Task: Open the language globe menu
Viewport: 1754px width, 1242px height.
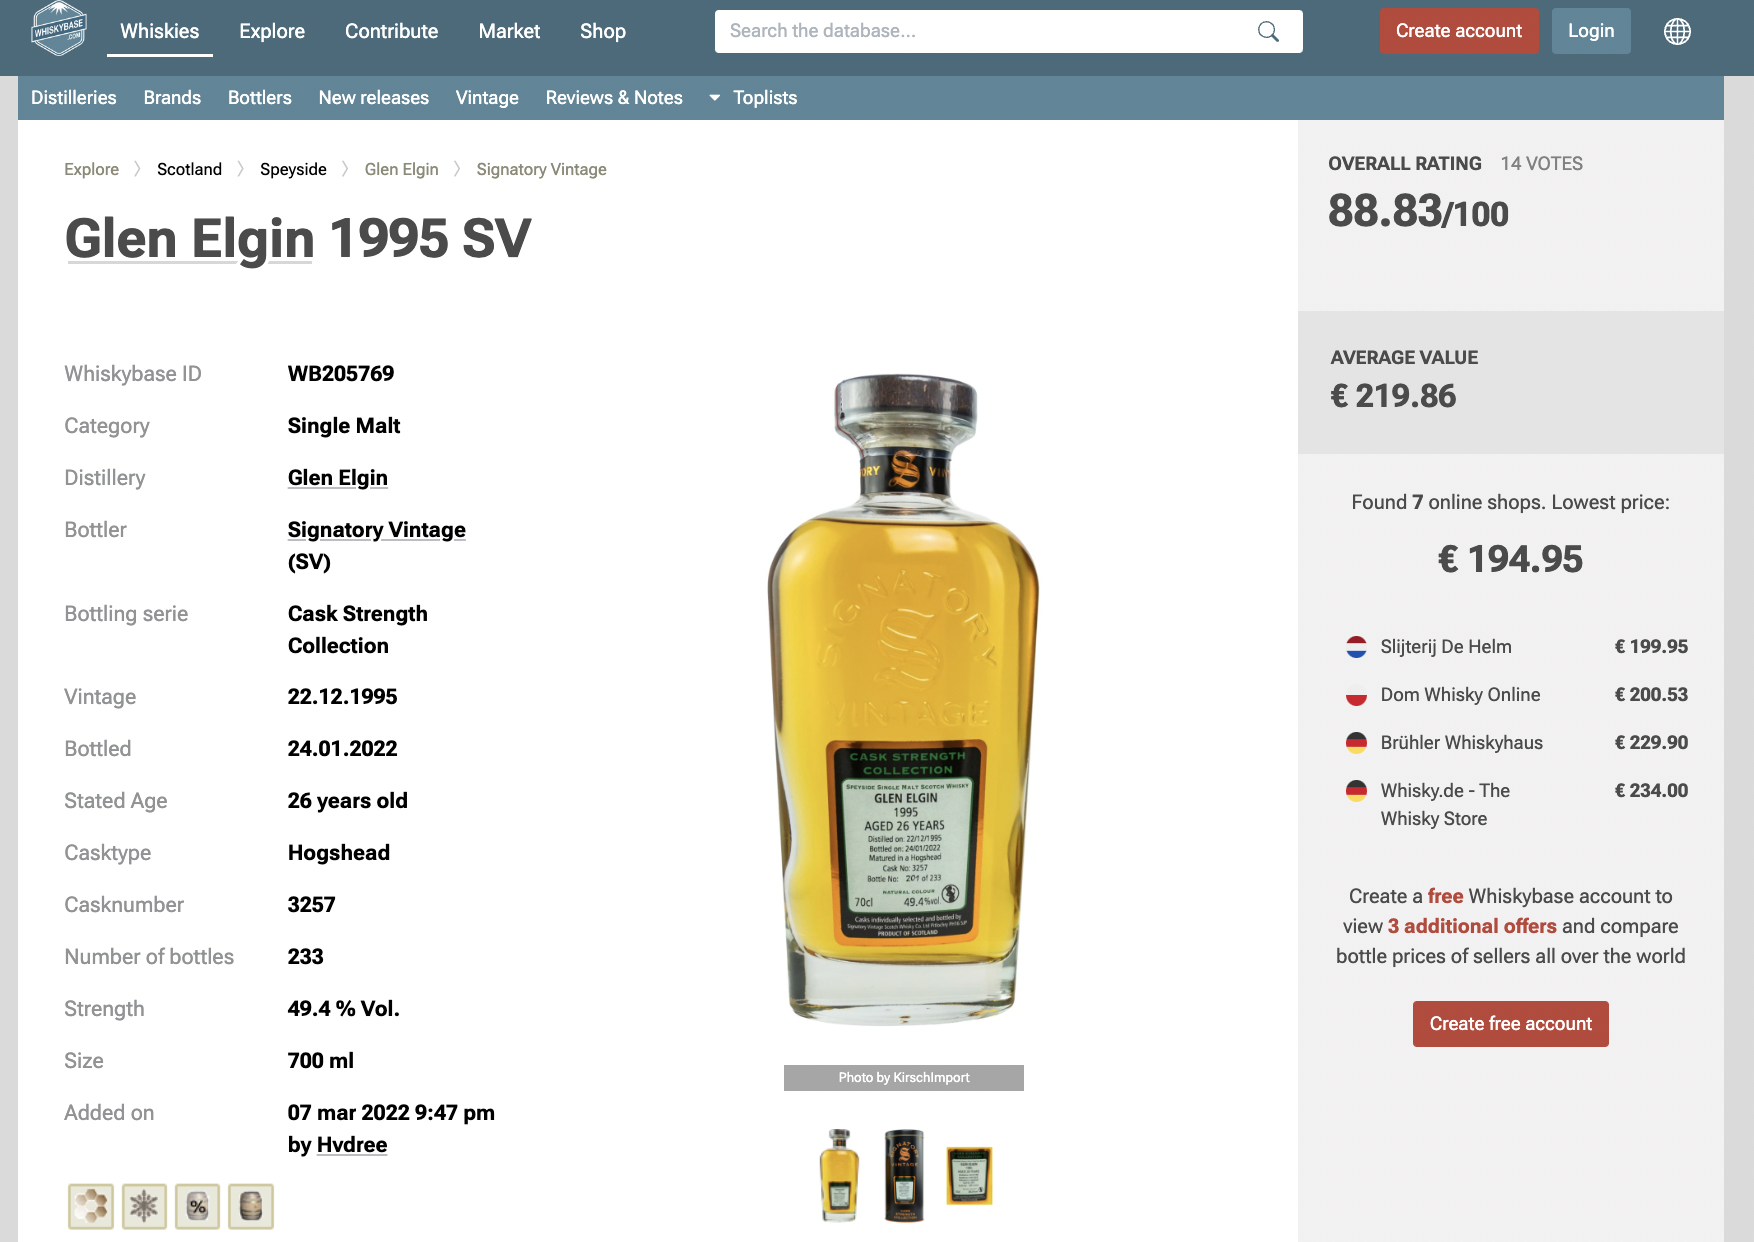Action: 1677,31
